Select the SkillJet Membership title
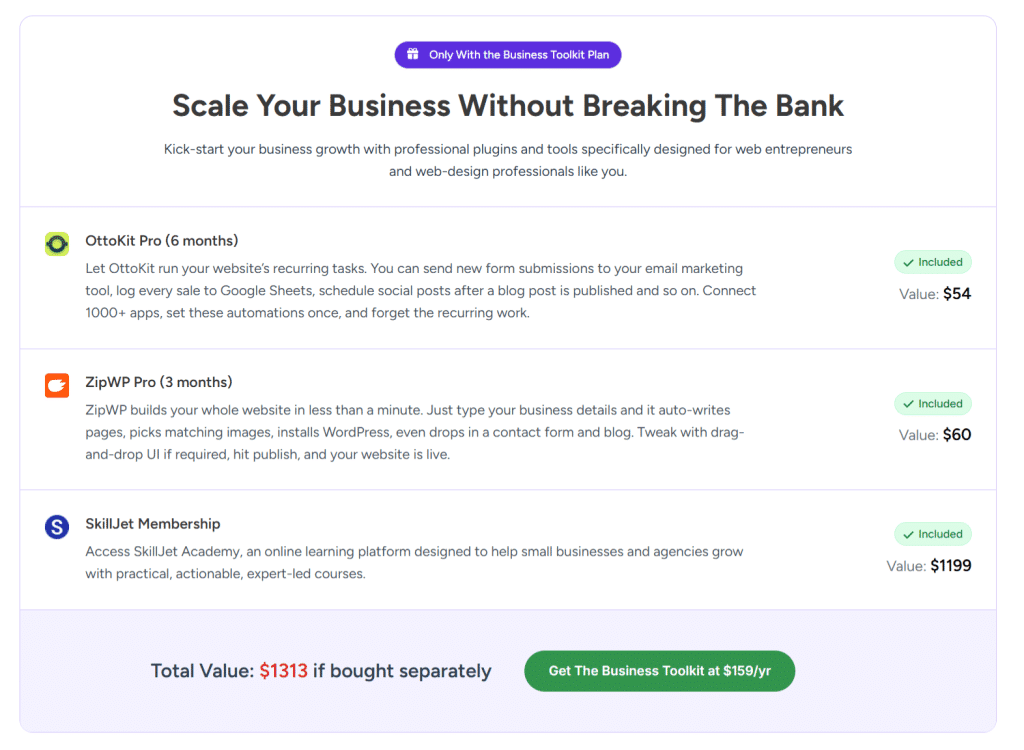Image resolution: width=1024 pixels, height=750 pixels. coord(153,524)
